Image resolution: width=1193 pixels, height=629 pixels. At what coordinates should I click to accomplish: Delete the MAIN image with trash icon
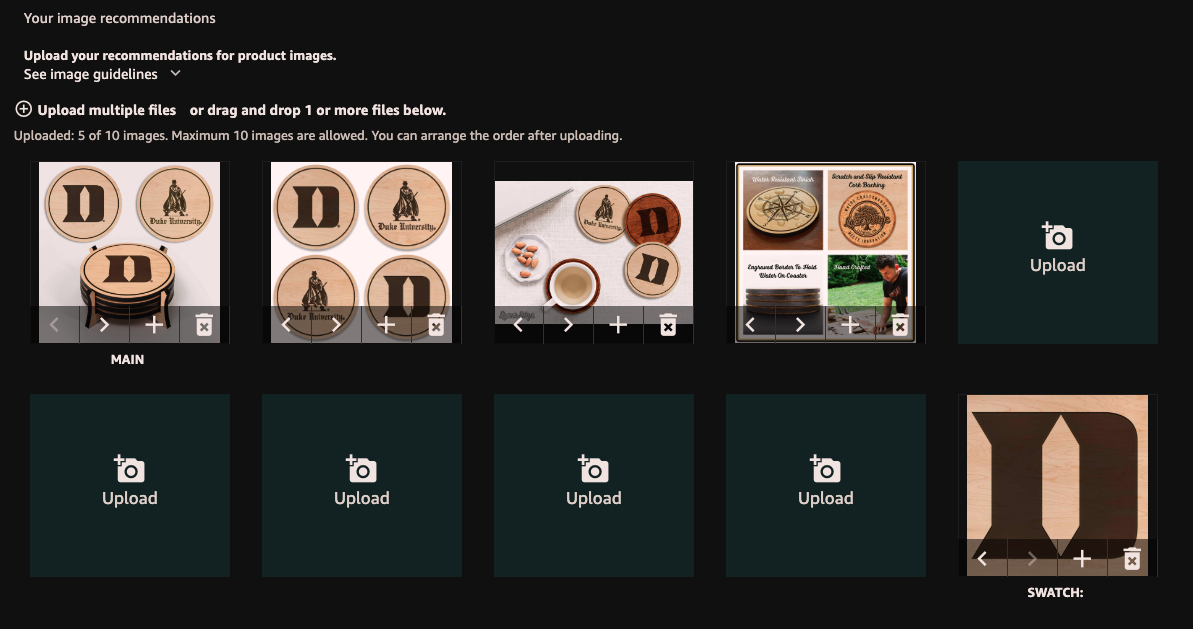pyautogui.click(x=204, y=326)
